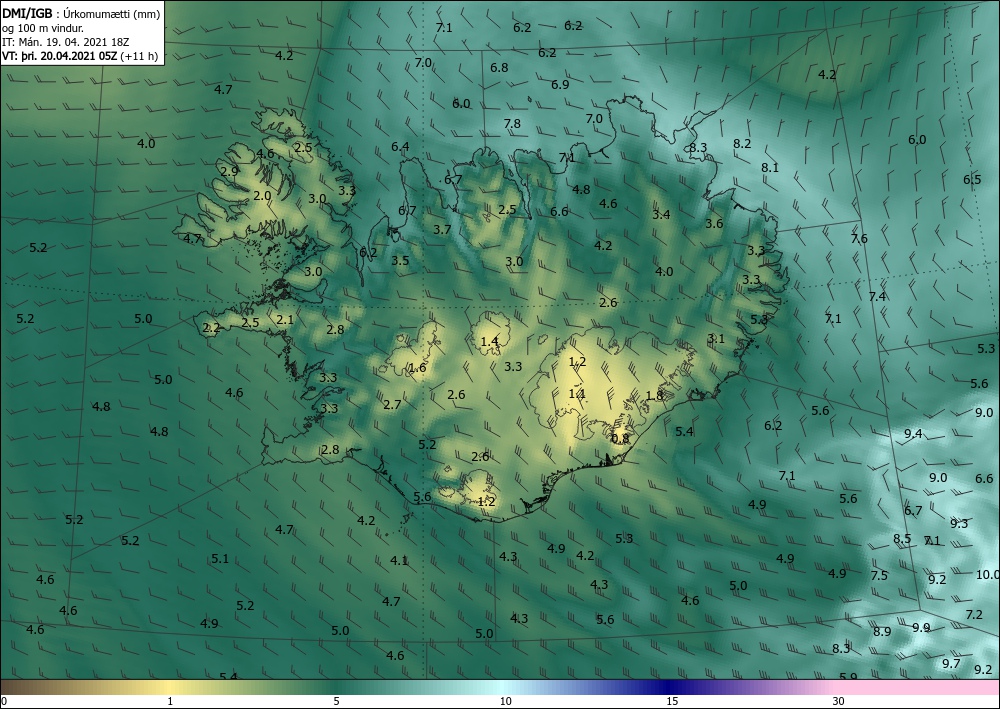Click the map value '6.5'
The image size is (1000, 709).
(972, 180)
